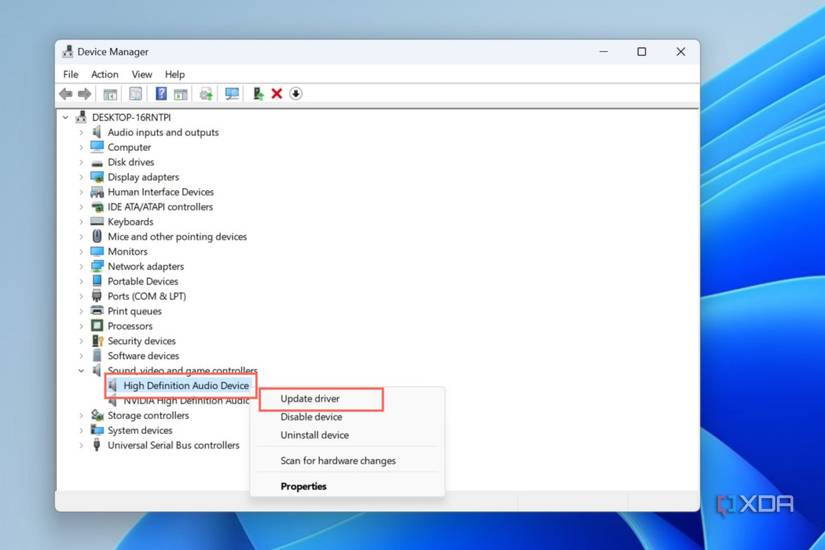Click the Storage controllers icon
This screenshot has height=550, width=825.
[x=97, y=415]
